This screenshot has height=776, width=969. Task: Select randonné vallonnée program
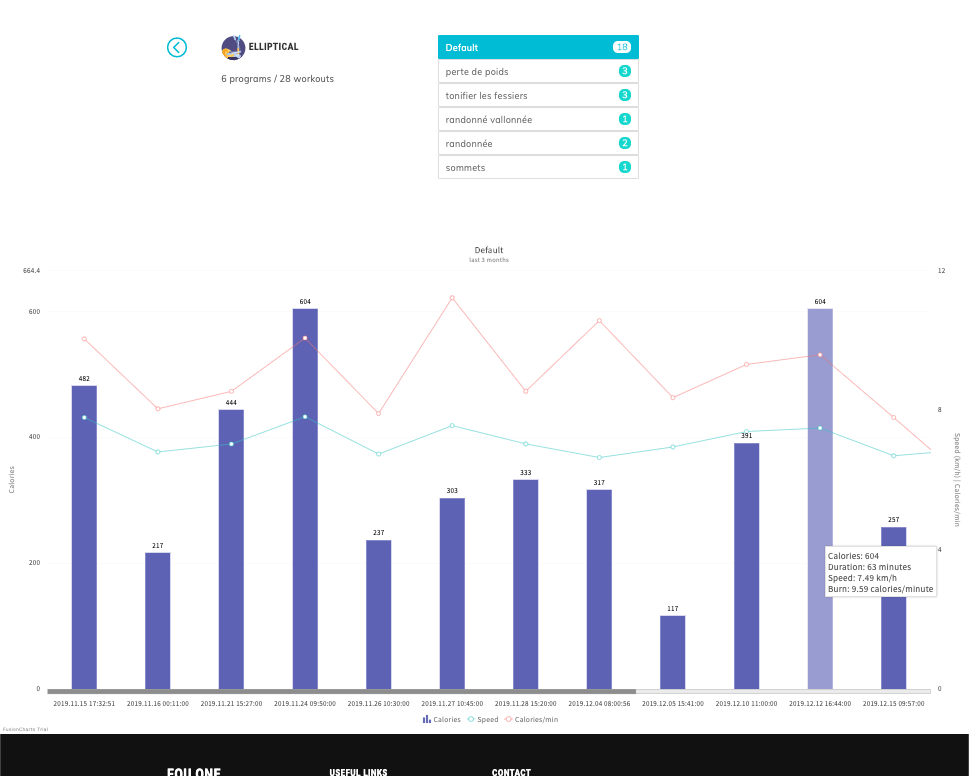point(538,119)
